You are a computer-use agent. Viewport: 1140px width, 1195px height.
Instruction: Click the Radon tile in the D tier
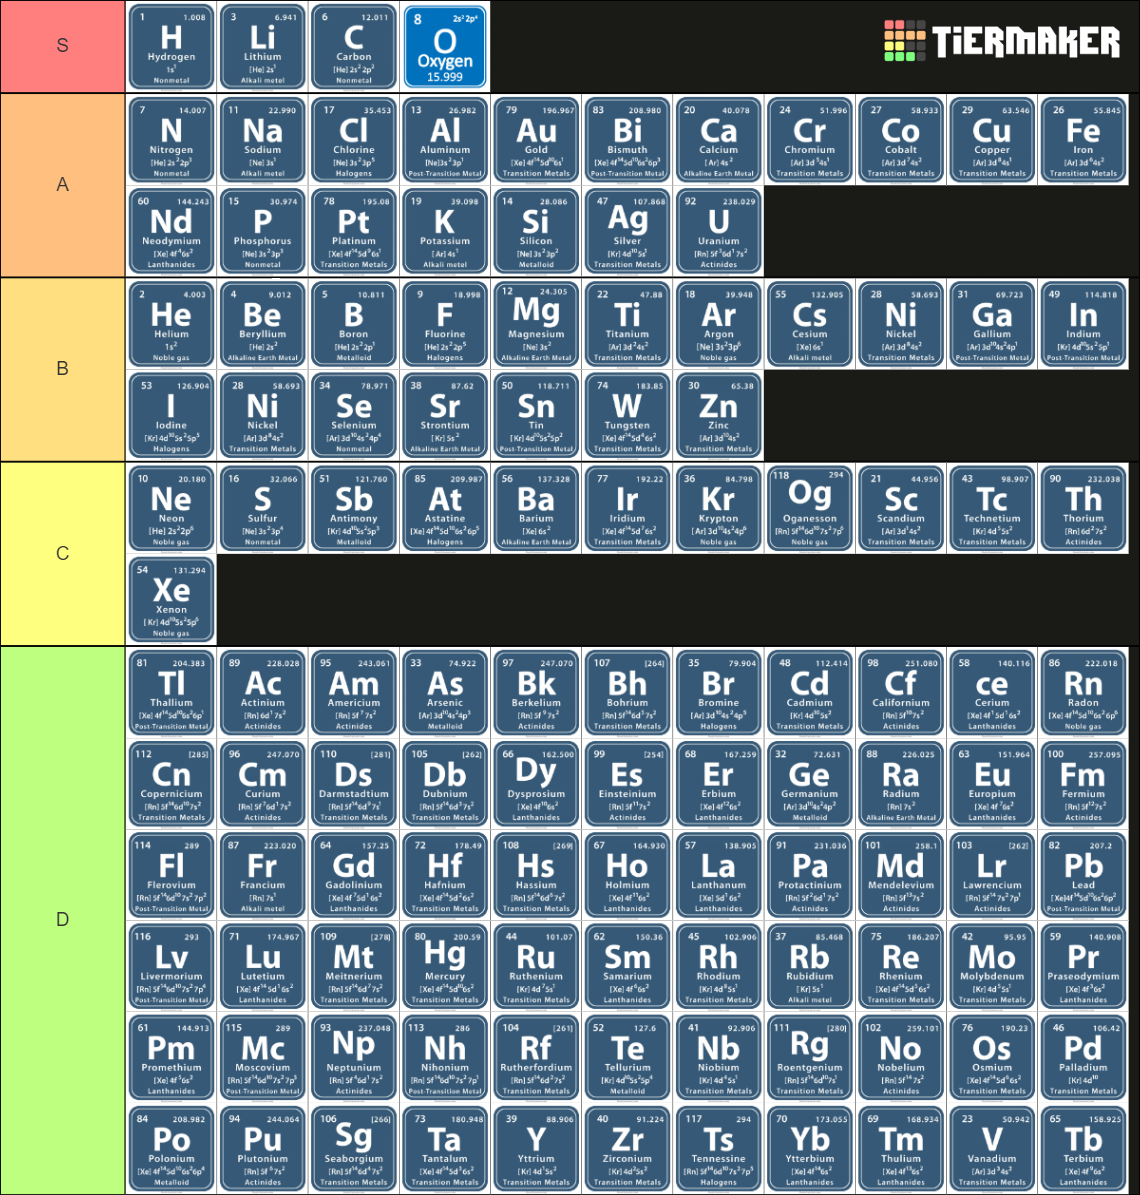pos(1083,690)
